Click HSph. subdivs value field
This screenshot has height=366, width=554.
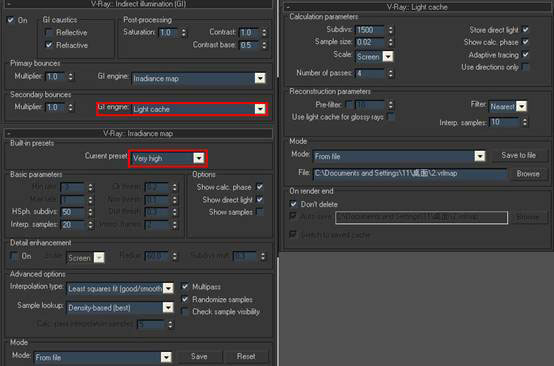72,212
